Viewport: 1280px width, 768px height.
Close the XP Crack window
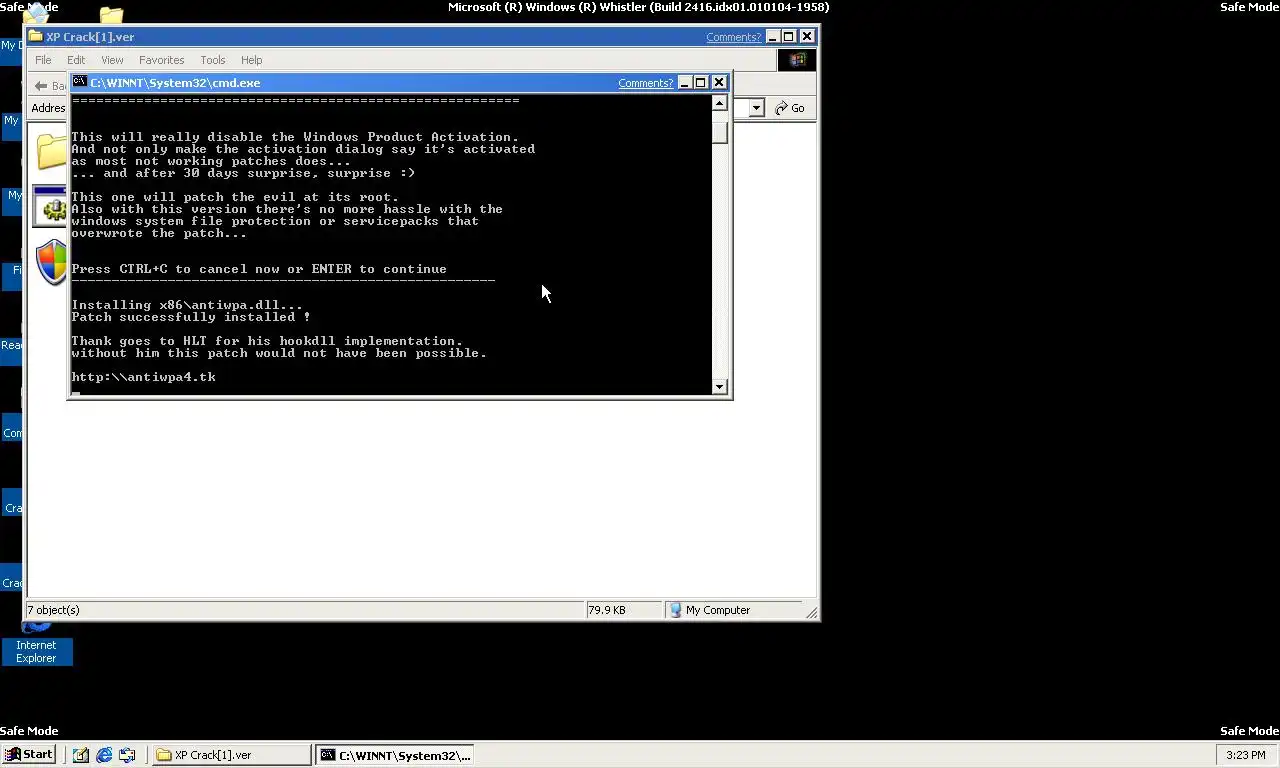tap(807, 37)
